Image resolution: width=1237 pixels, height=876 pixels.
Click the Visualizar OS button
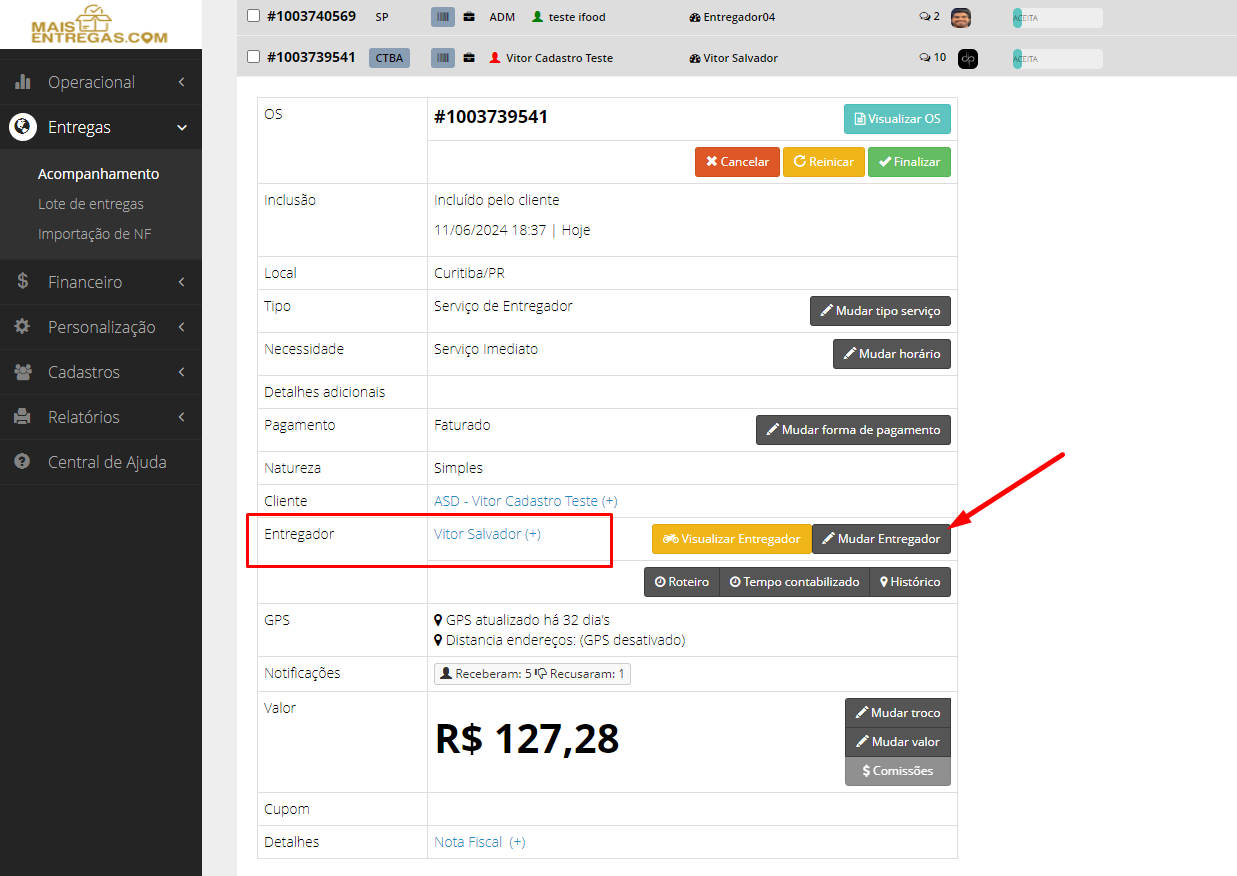pos(897,119)
